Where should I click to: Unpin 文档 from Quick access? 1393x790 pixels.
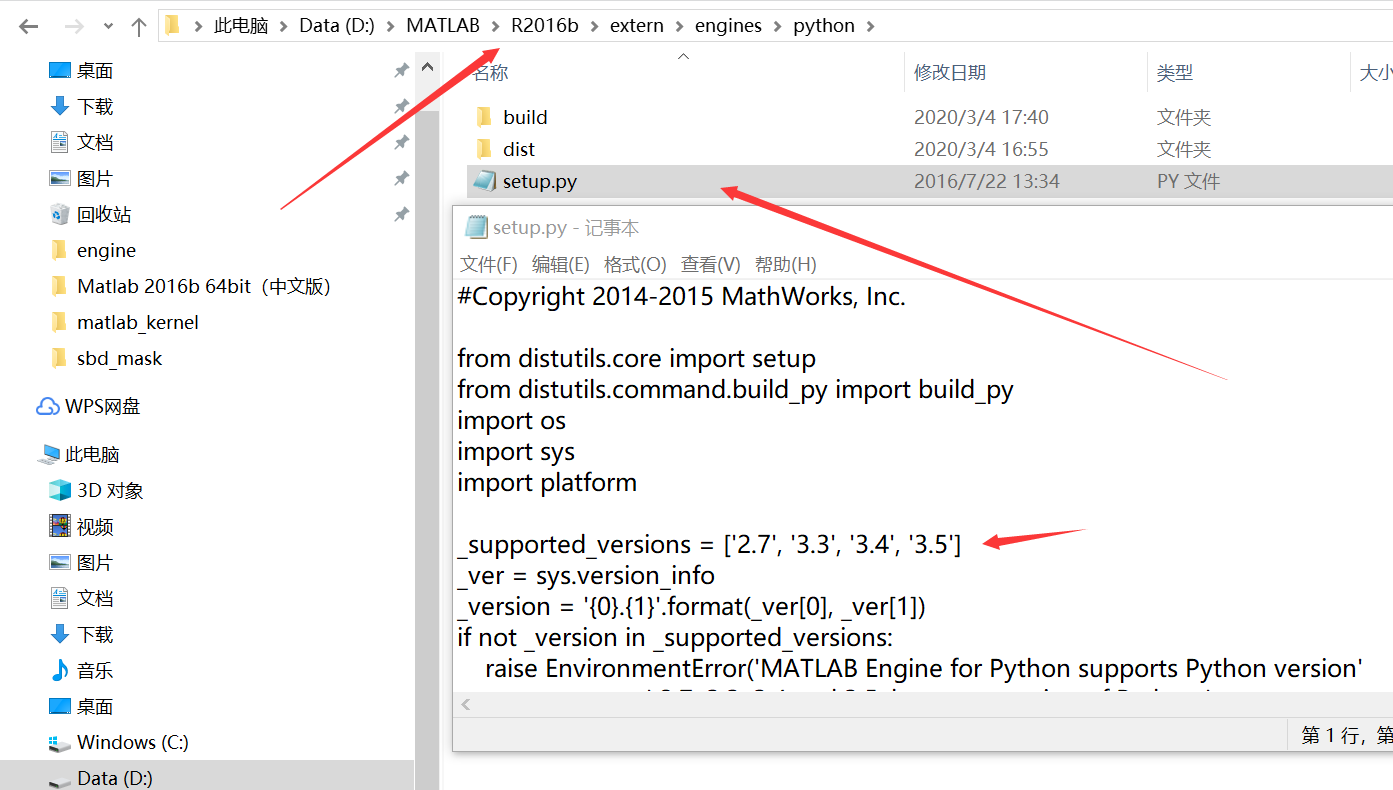click(x=401, y=141)
